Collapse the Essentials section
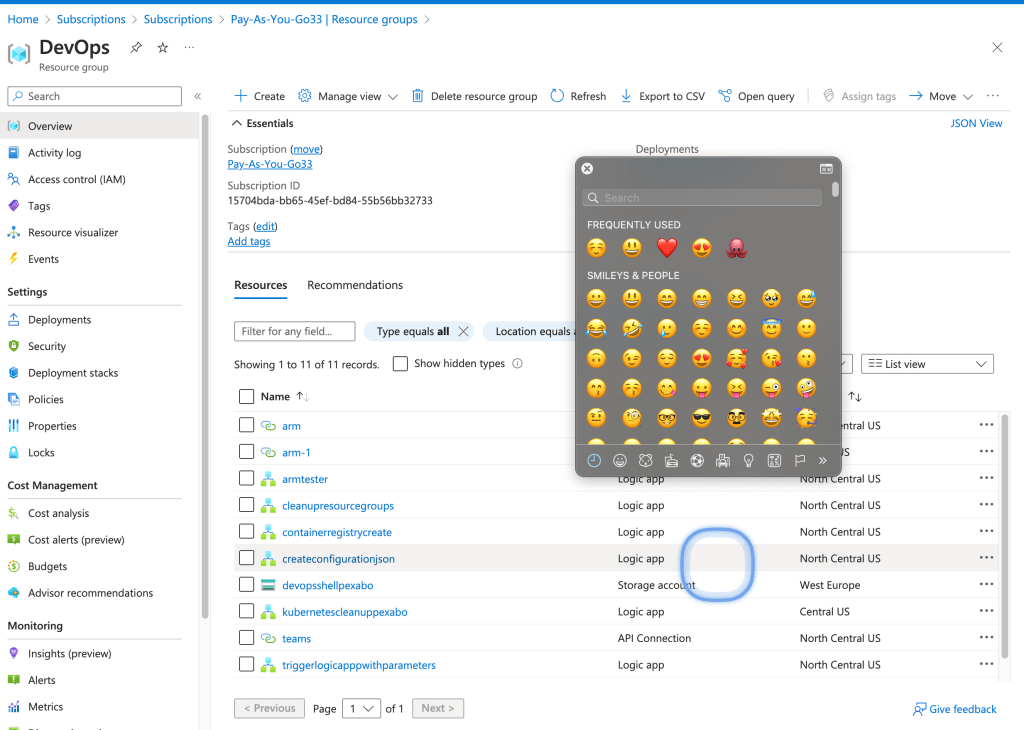 (x=261, y=123)
